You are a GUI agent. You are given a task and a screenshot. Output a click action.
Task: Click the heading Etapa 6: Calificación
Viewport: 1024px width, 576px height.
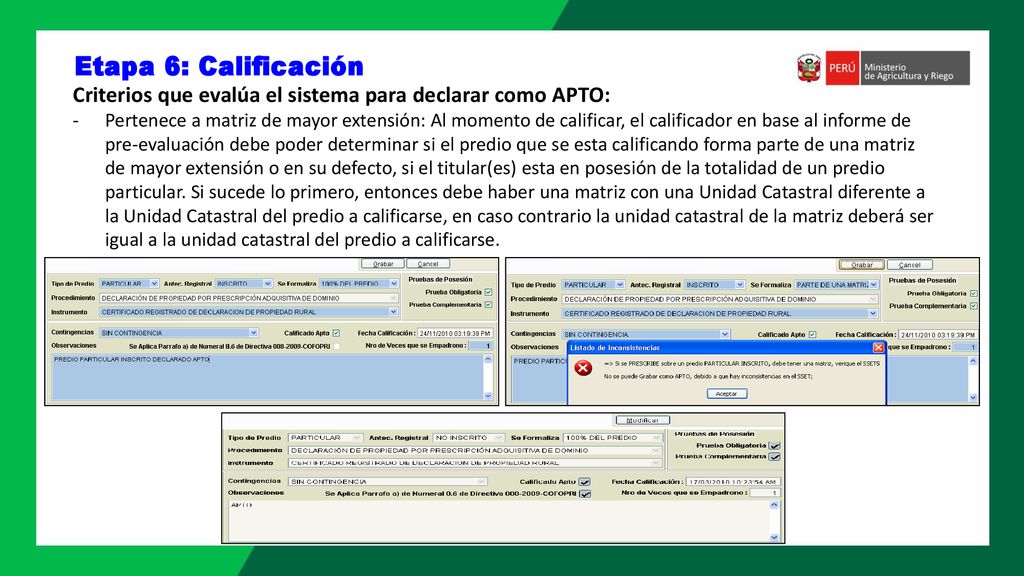(219, 67)
